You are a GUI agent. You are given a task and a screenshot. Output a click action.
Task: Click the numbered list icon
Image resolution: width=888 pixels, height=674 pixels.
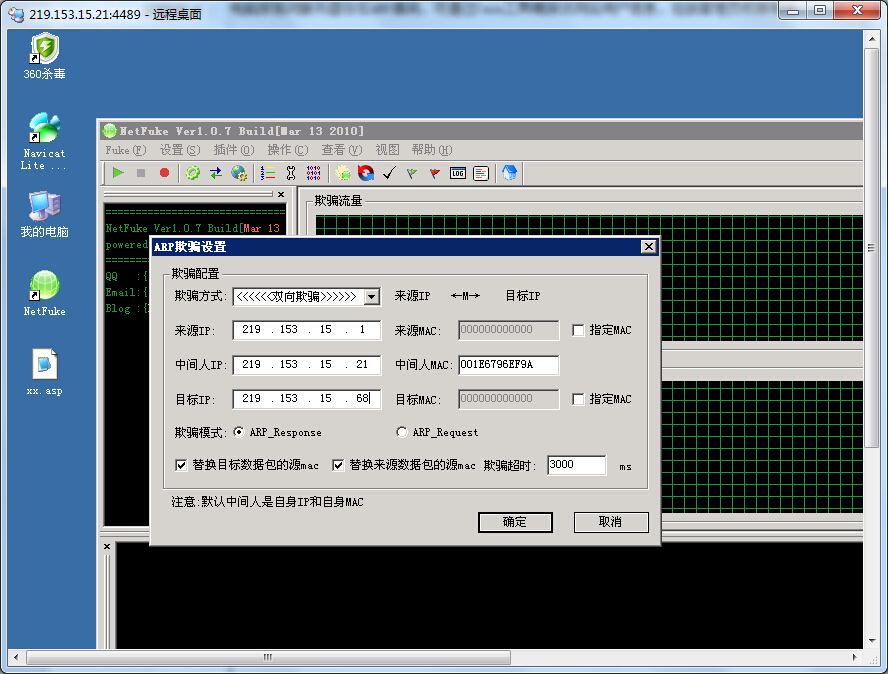[268, 173]
